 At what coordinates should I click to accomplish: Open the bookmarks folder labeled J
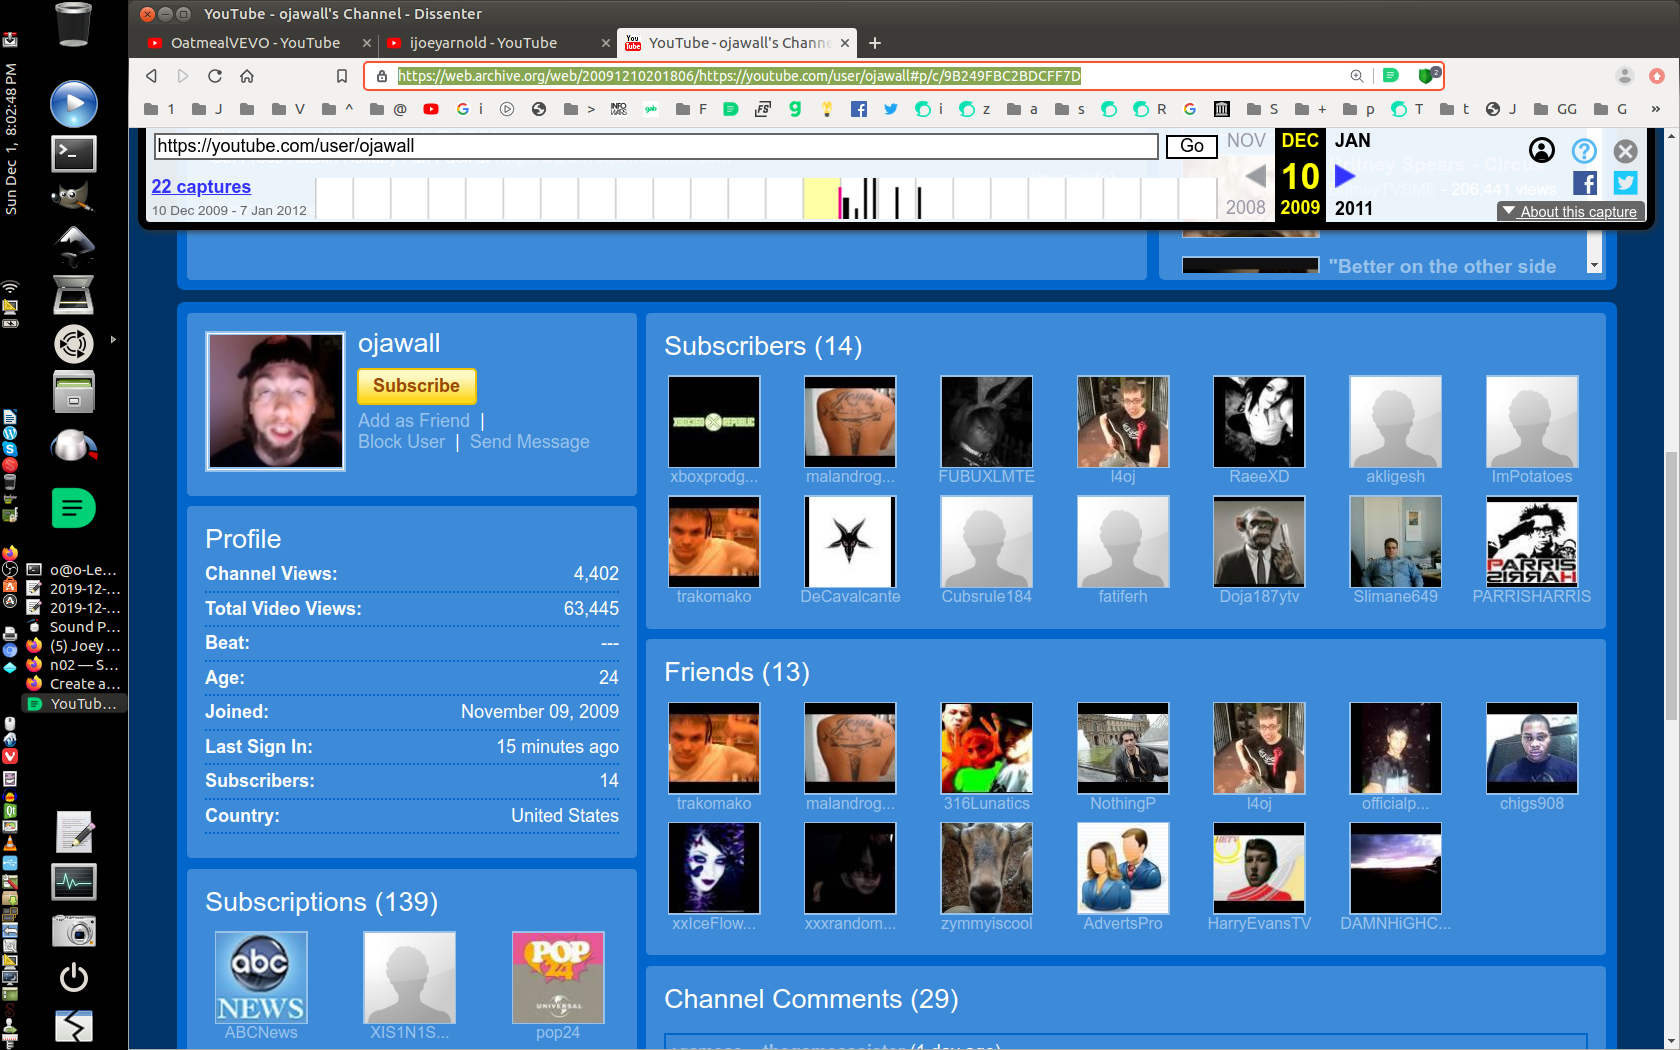207,109
